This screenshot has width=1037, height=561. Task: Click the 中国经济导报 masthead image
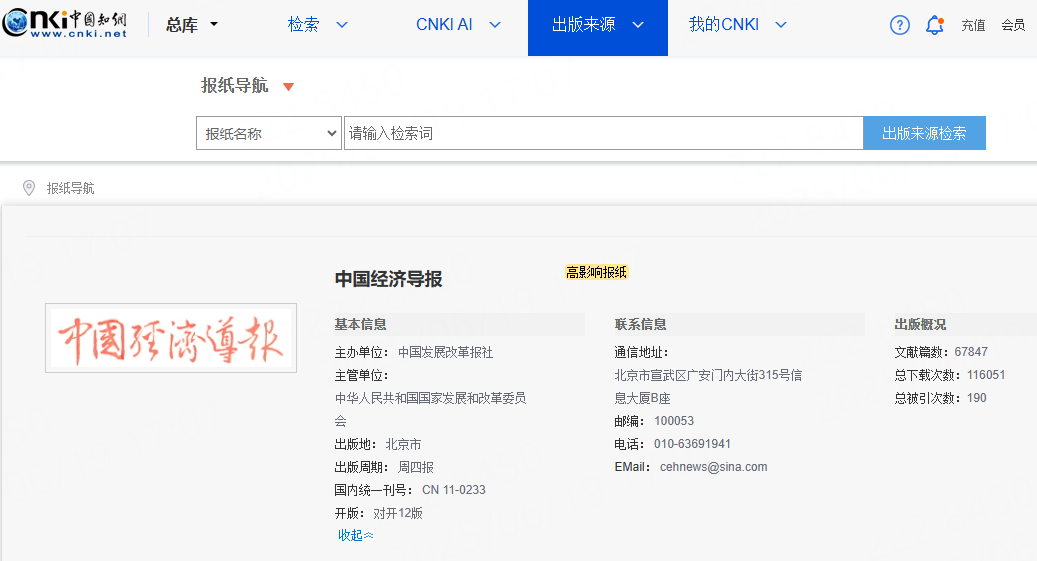[171, 338]
